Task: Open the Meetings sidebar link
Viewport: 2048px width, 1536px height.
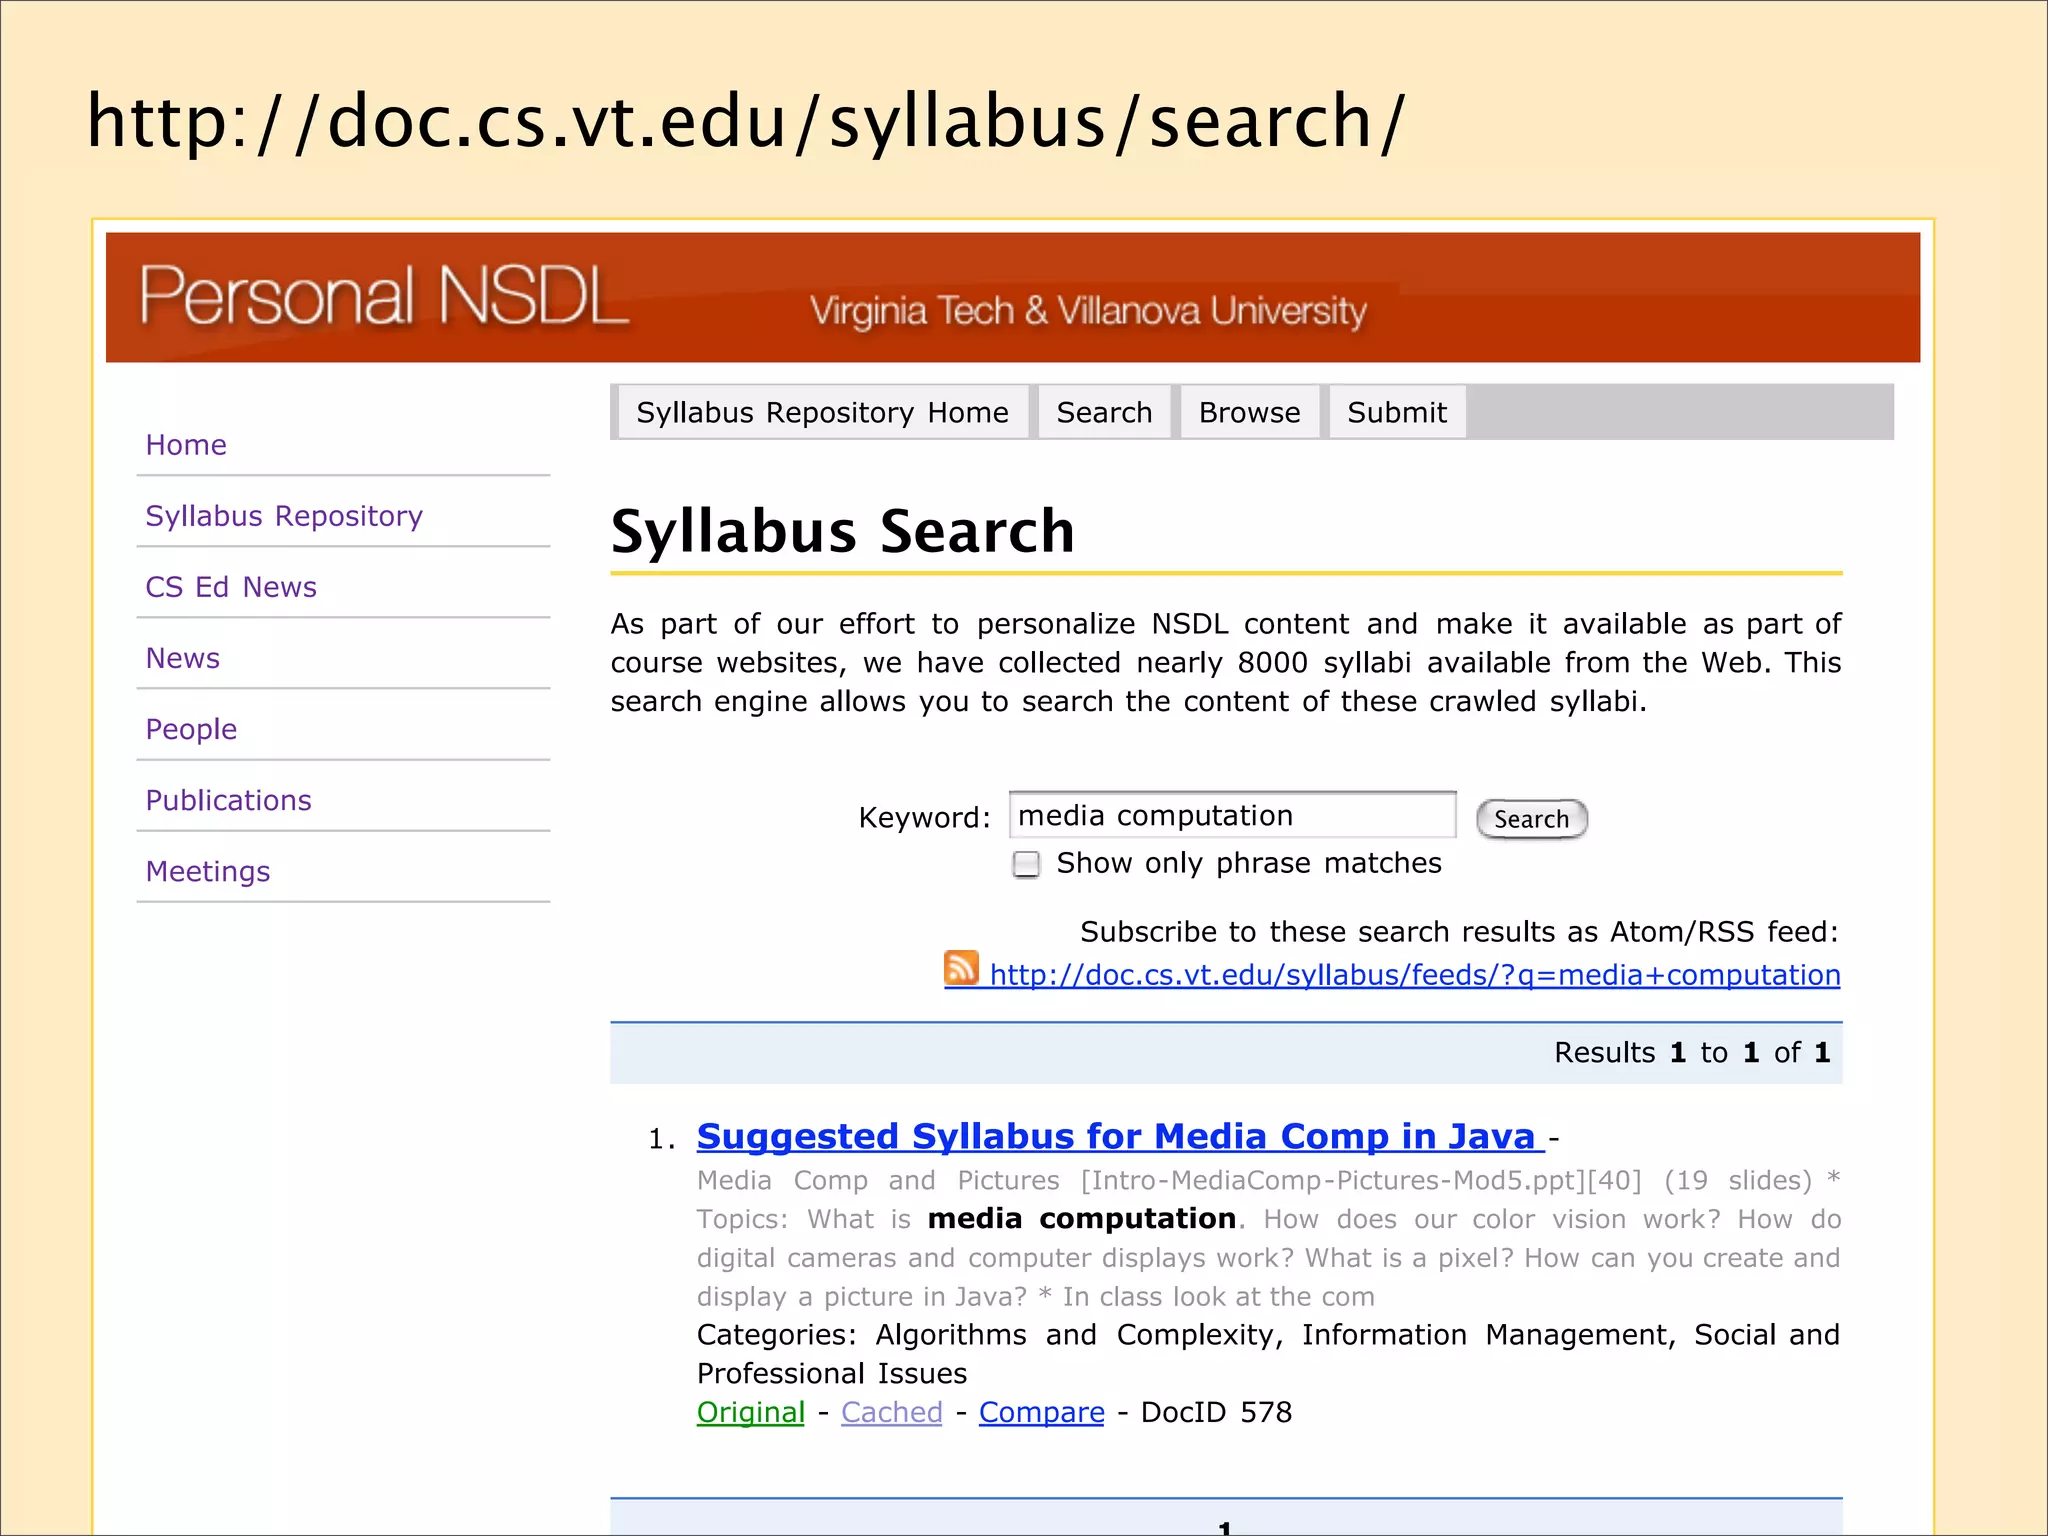Action: [208, 871]
